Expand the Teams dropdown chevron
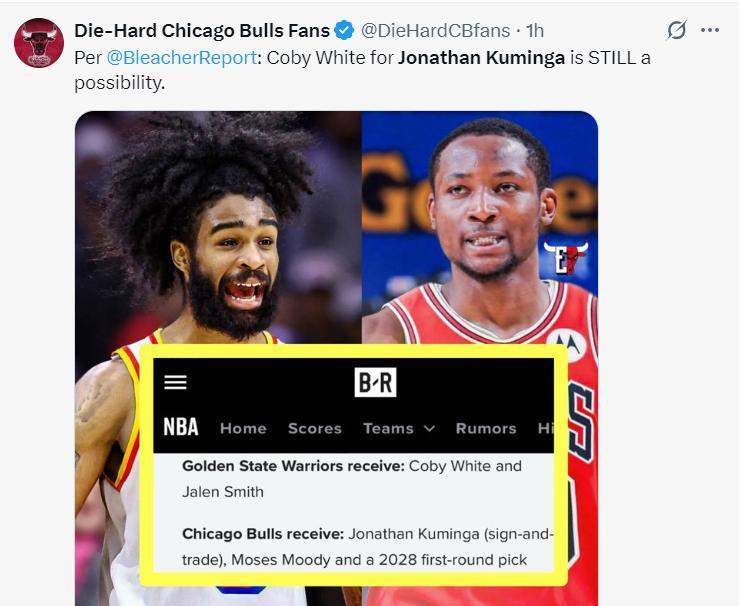 pos(429,428)
